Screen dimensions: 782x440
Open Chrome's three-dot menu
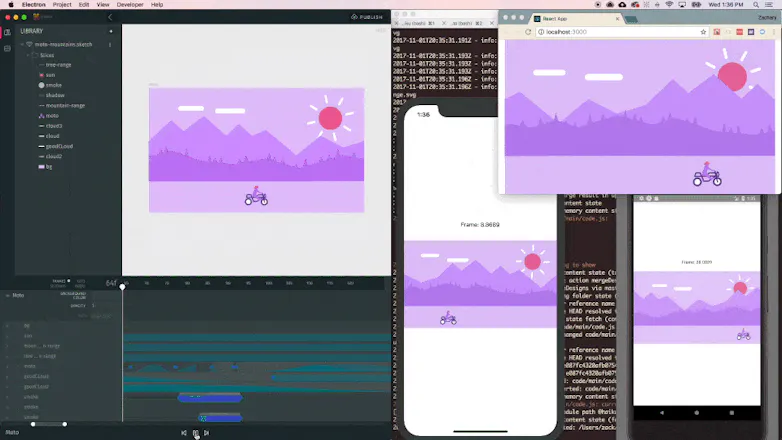click(x=774, y=32)
